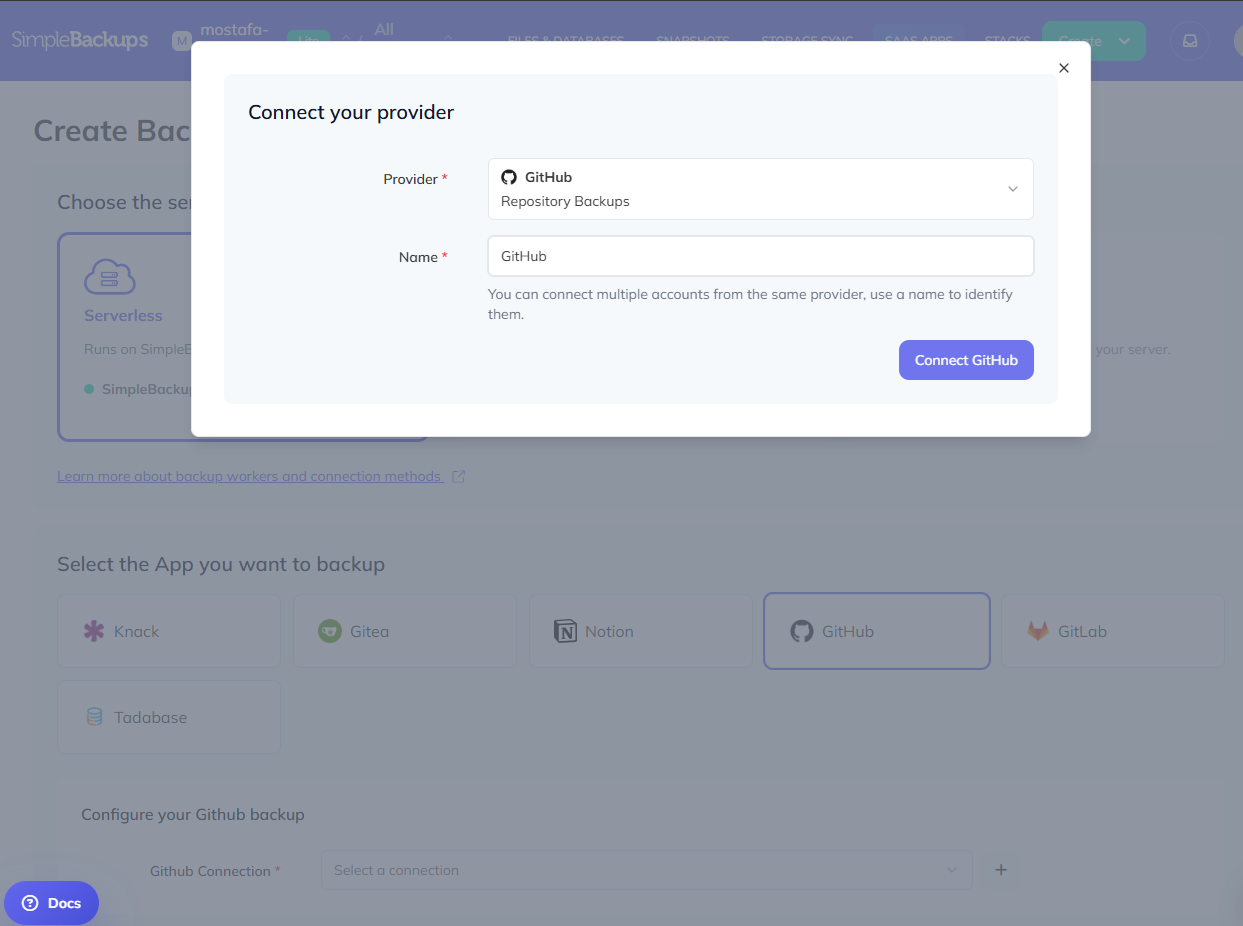This screenshot has height=926, width=1243.
Task: Select the GitHub app tile icon
Action: [801, 631]
